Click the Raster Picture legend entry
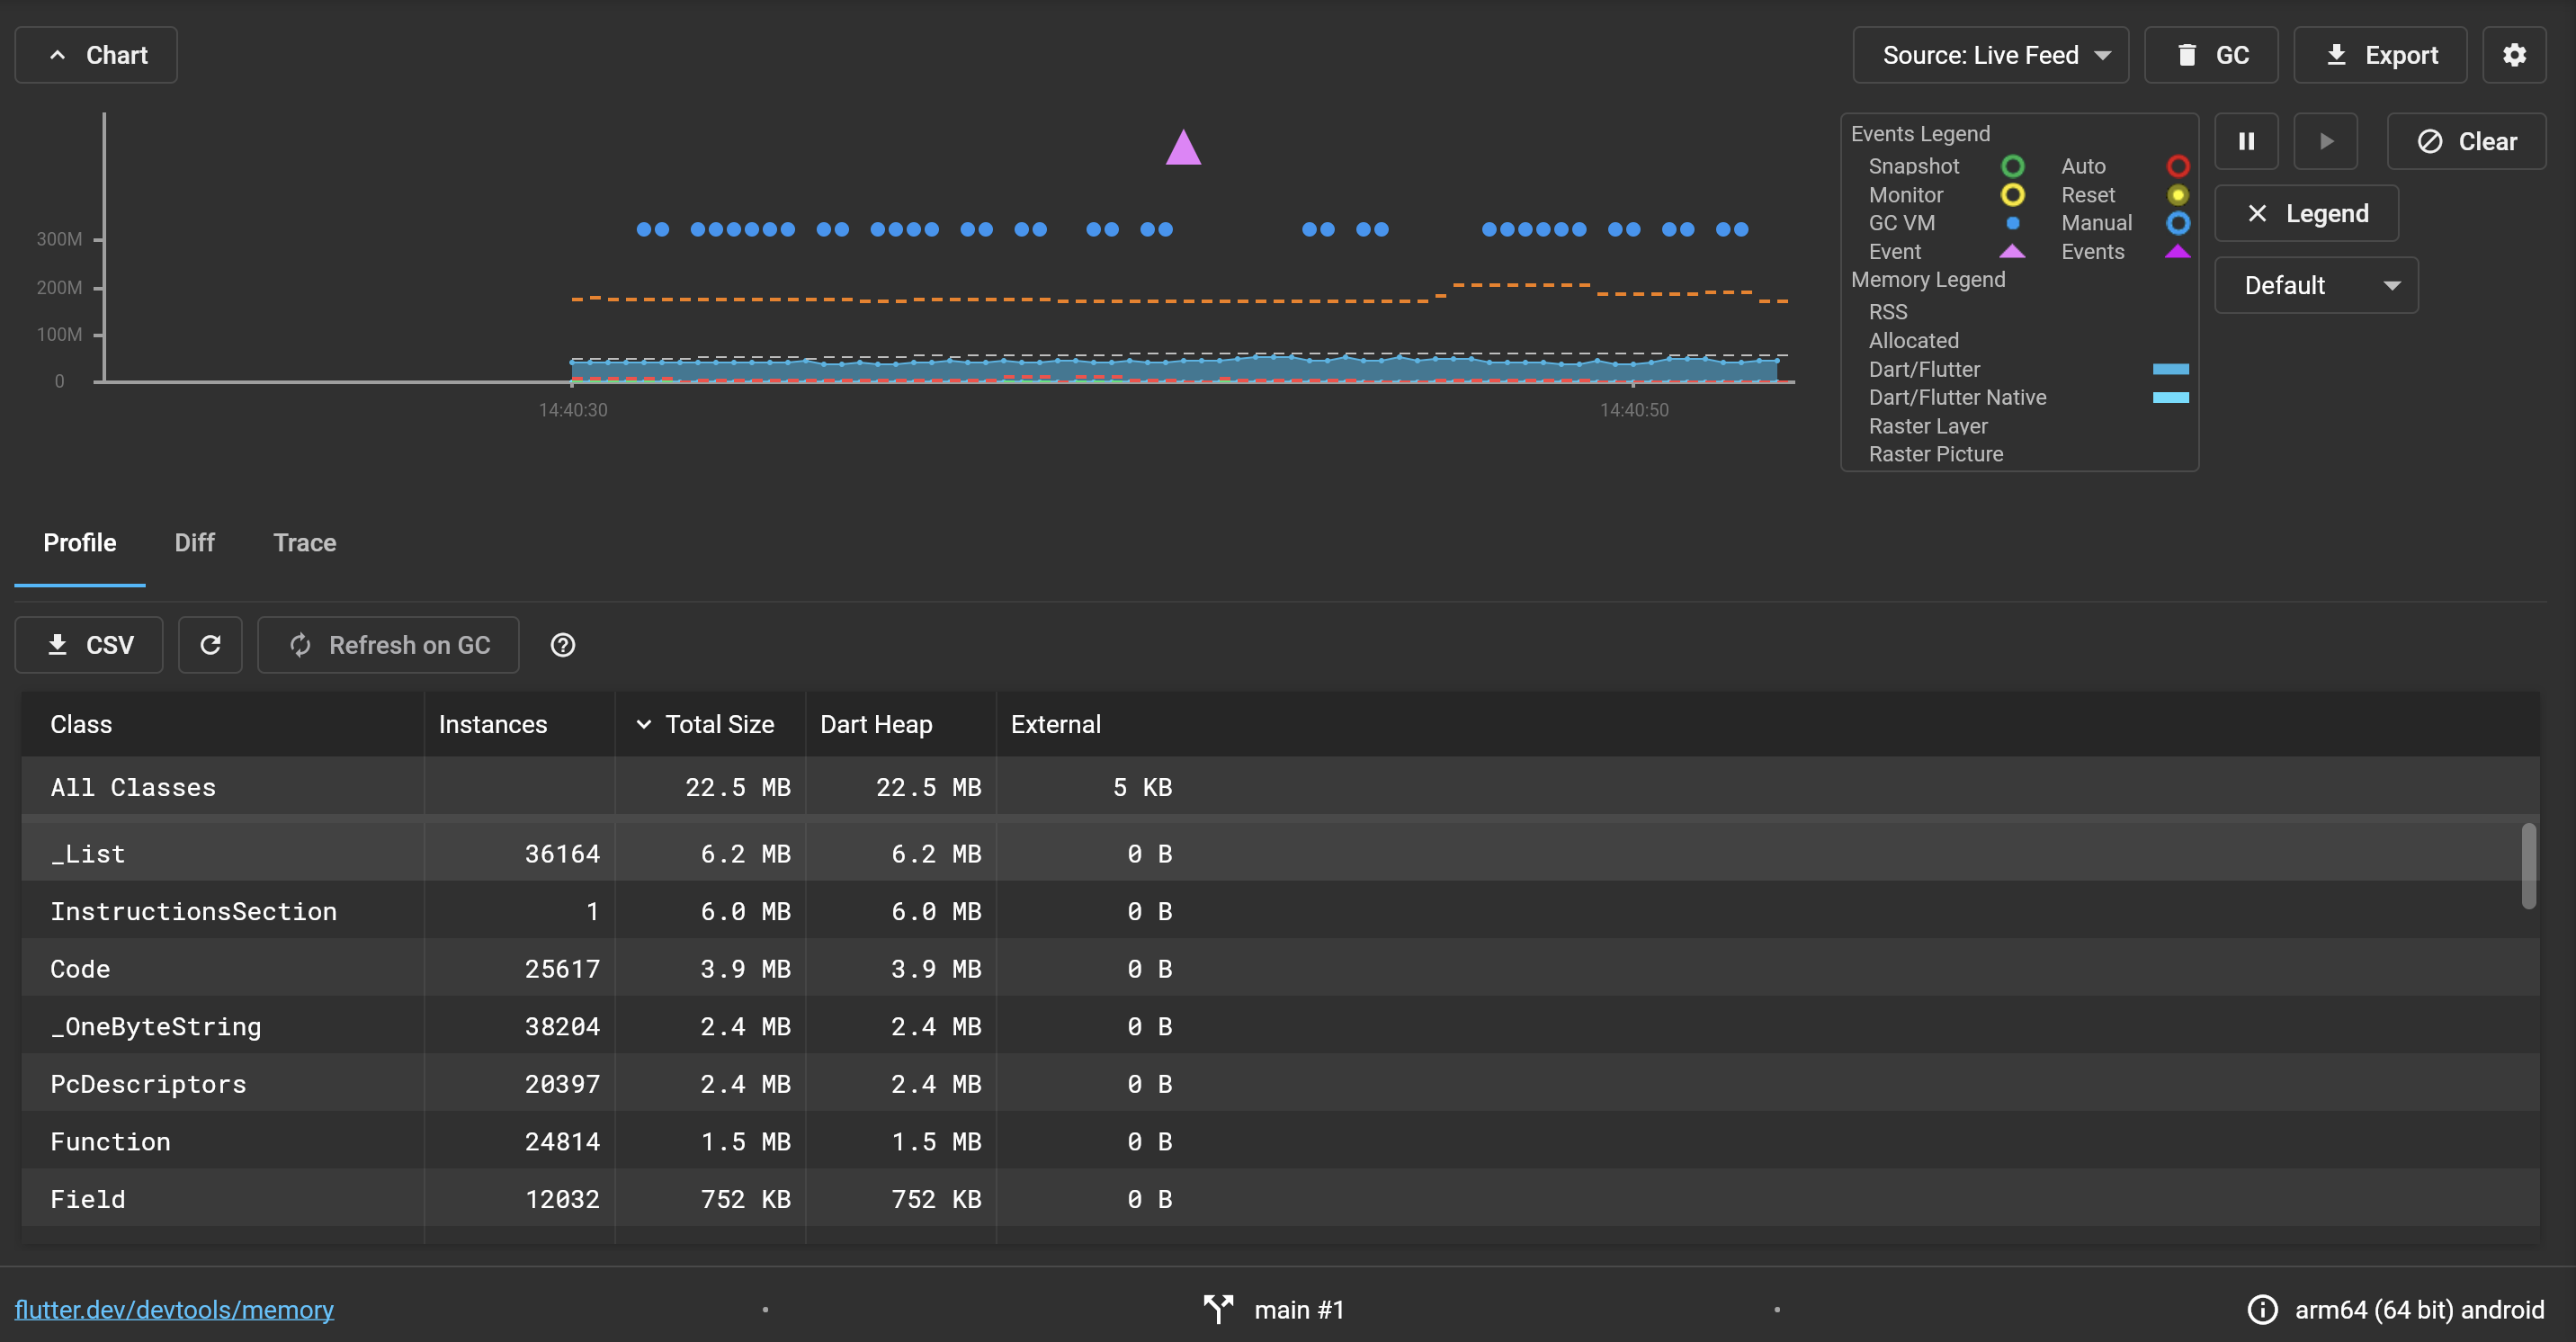The image size is (2576, 1342). tap(1935, 454)
